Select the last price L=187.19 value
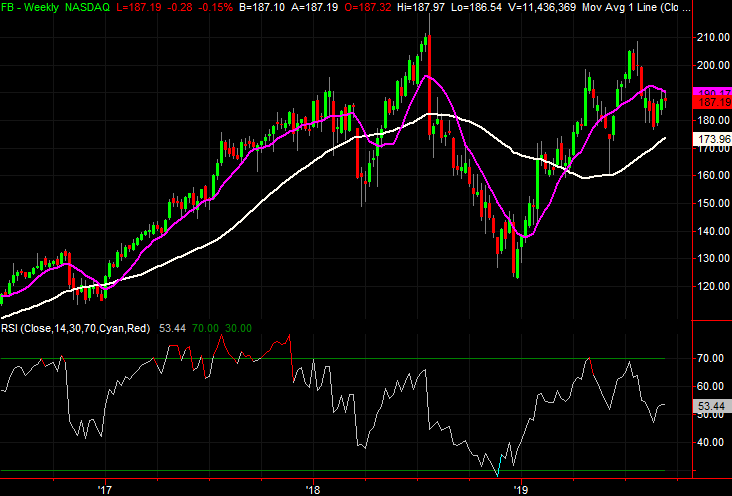The image size is (732, 496). [141, 7]
